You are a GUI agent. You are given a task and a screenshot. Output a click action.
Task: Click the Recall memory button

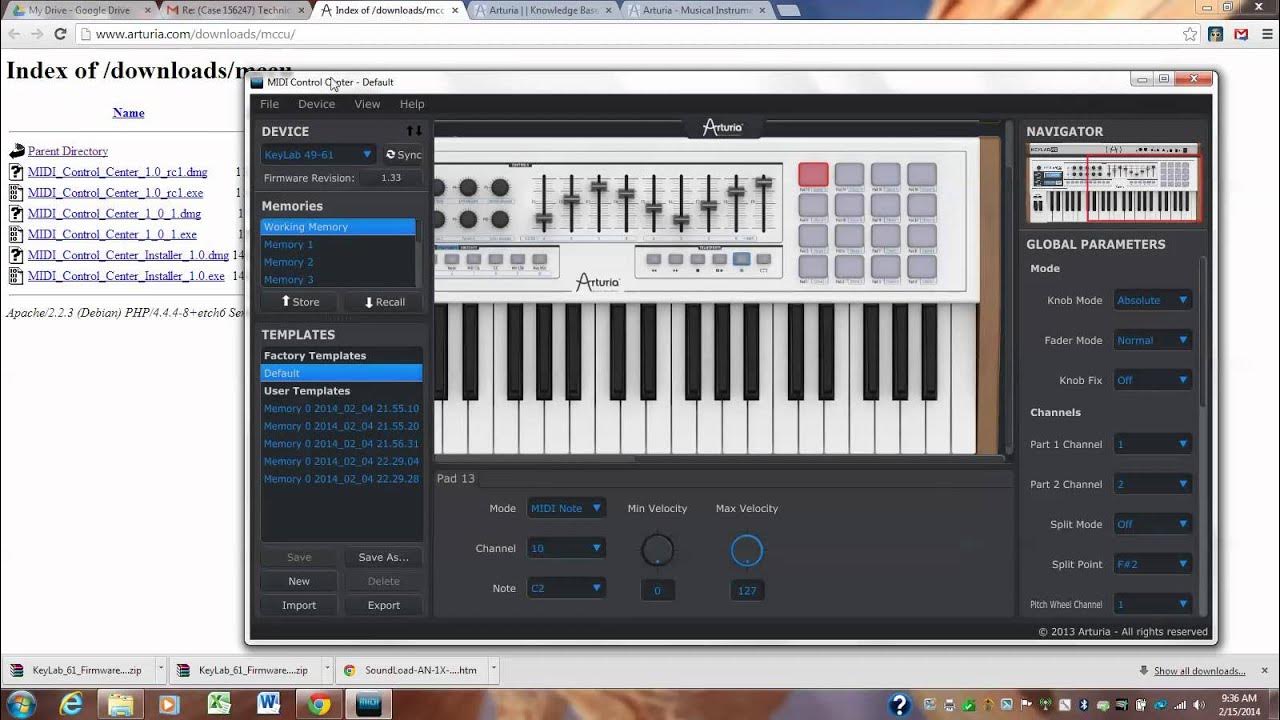pyautogui.click(x=384, y=302)
